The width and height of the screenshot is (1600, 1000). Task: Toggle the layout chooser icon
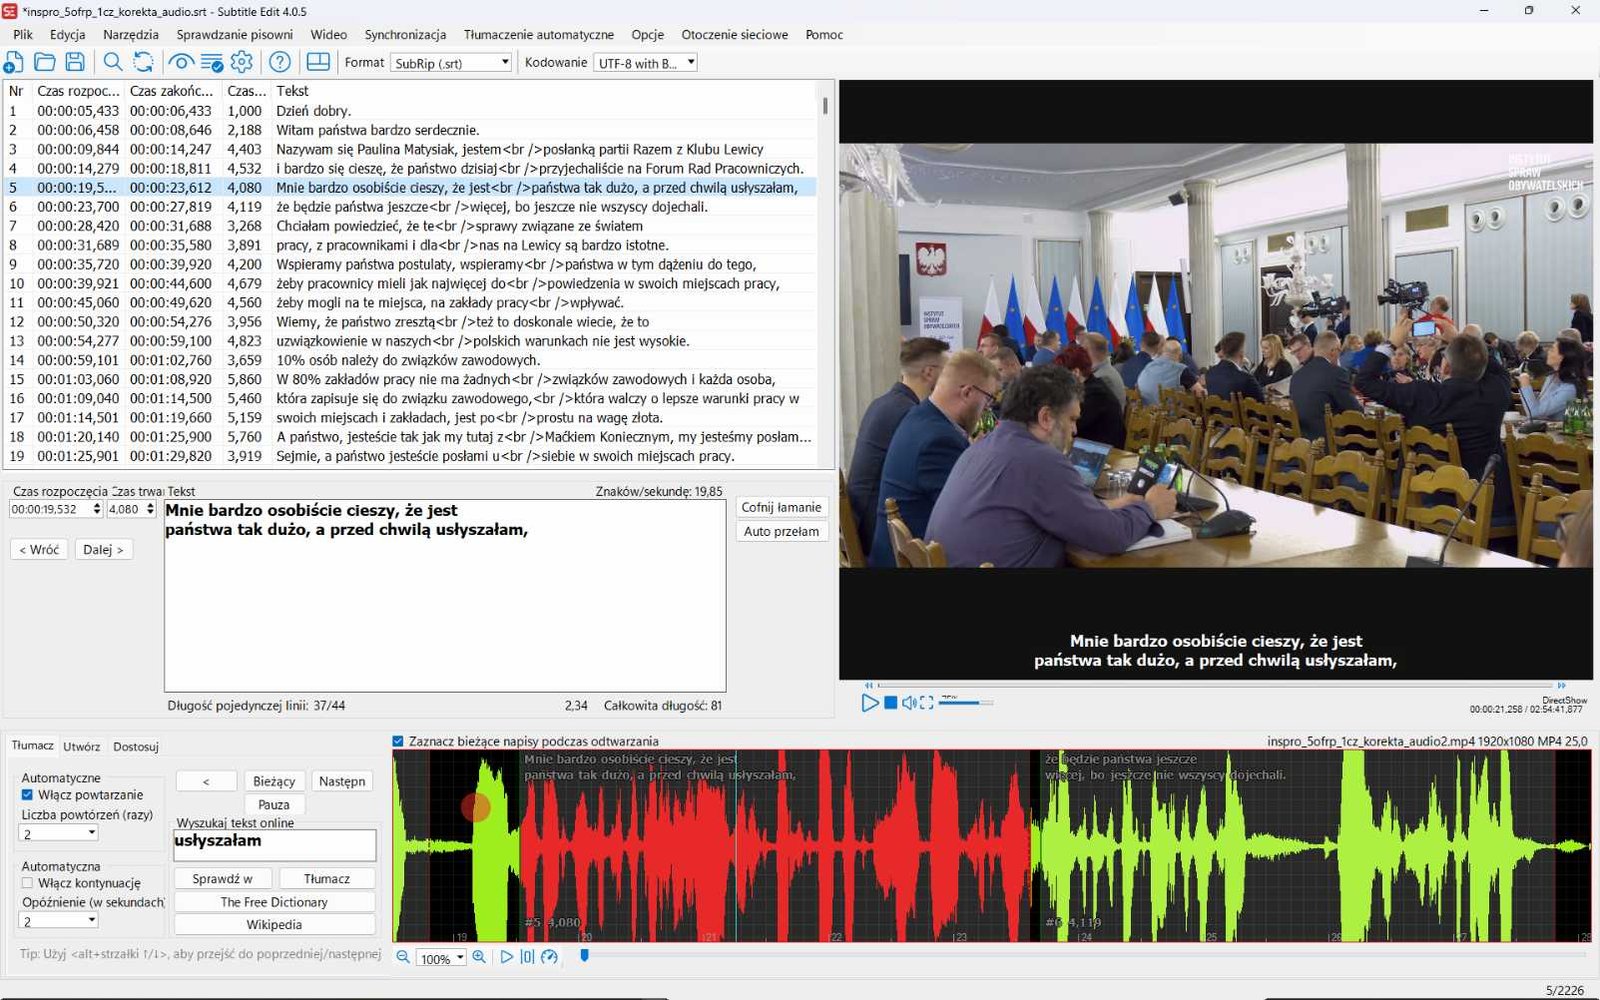click(318, 62)
